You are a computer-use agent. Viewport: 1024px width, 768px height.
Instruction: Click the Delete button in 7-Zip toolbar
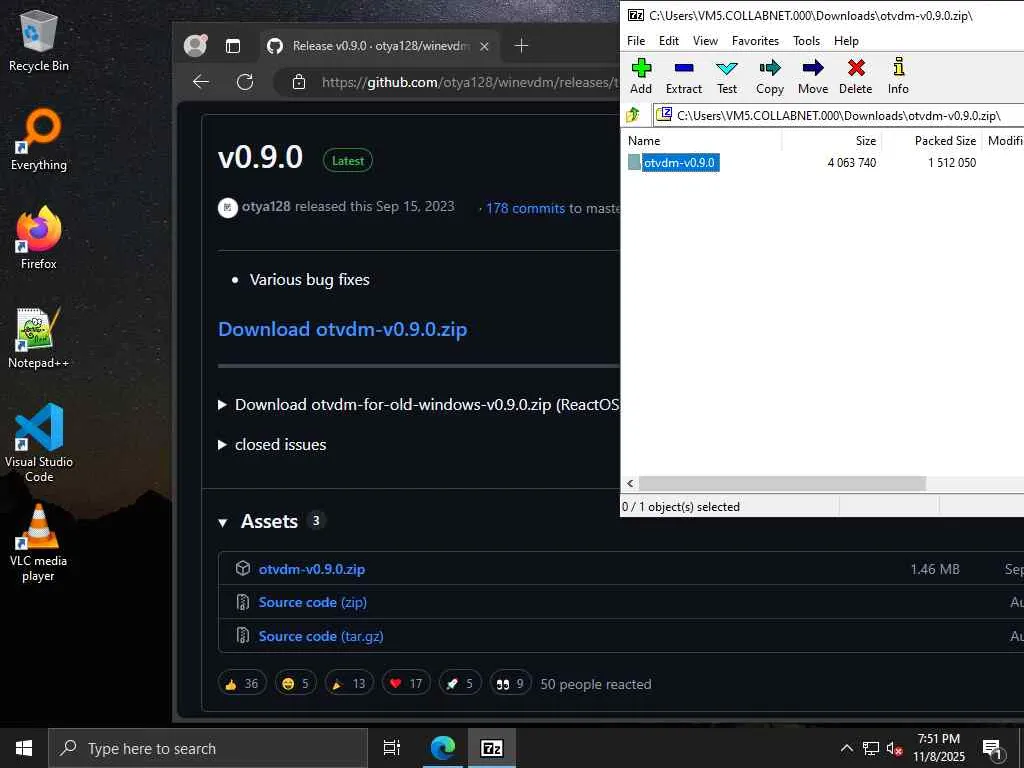pyautogui.click(x=856, y=76)
